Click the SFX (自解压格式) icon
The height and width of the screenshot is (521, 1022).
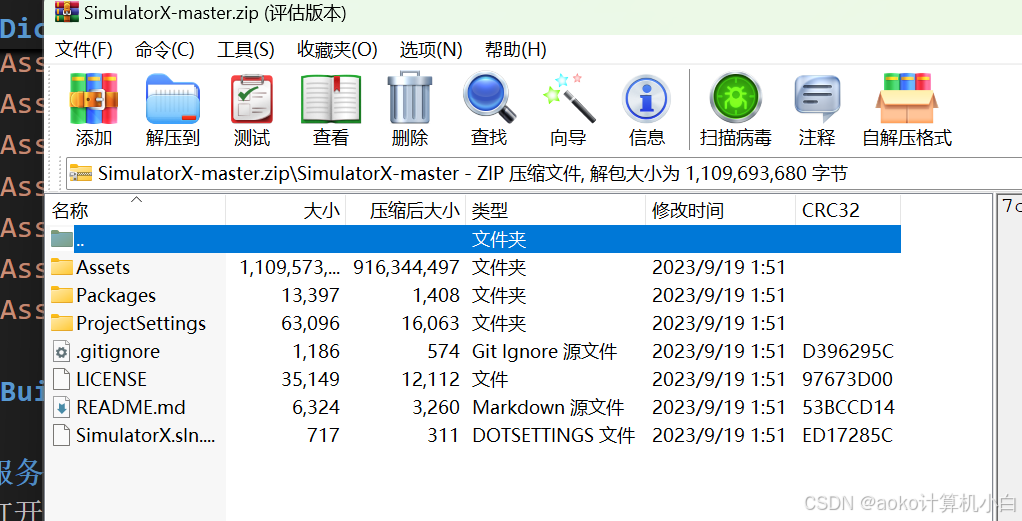click(907, 98)
